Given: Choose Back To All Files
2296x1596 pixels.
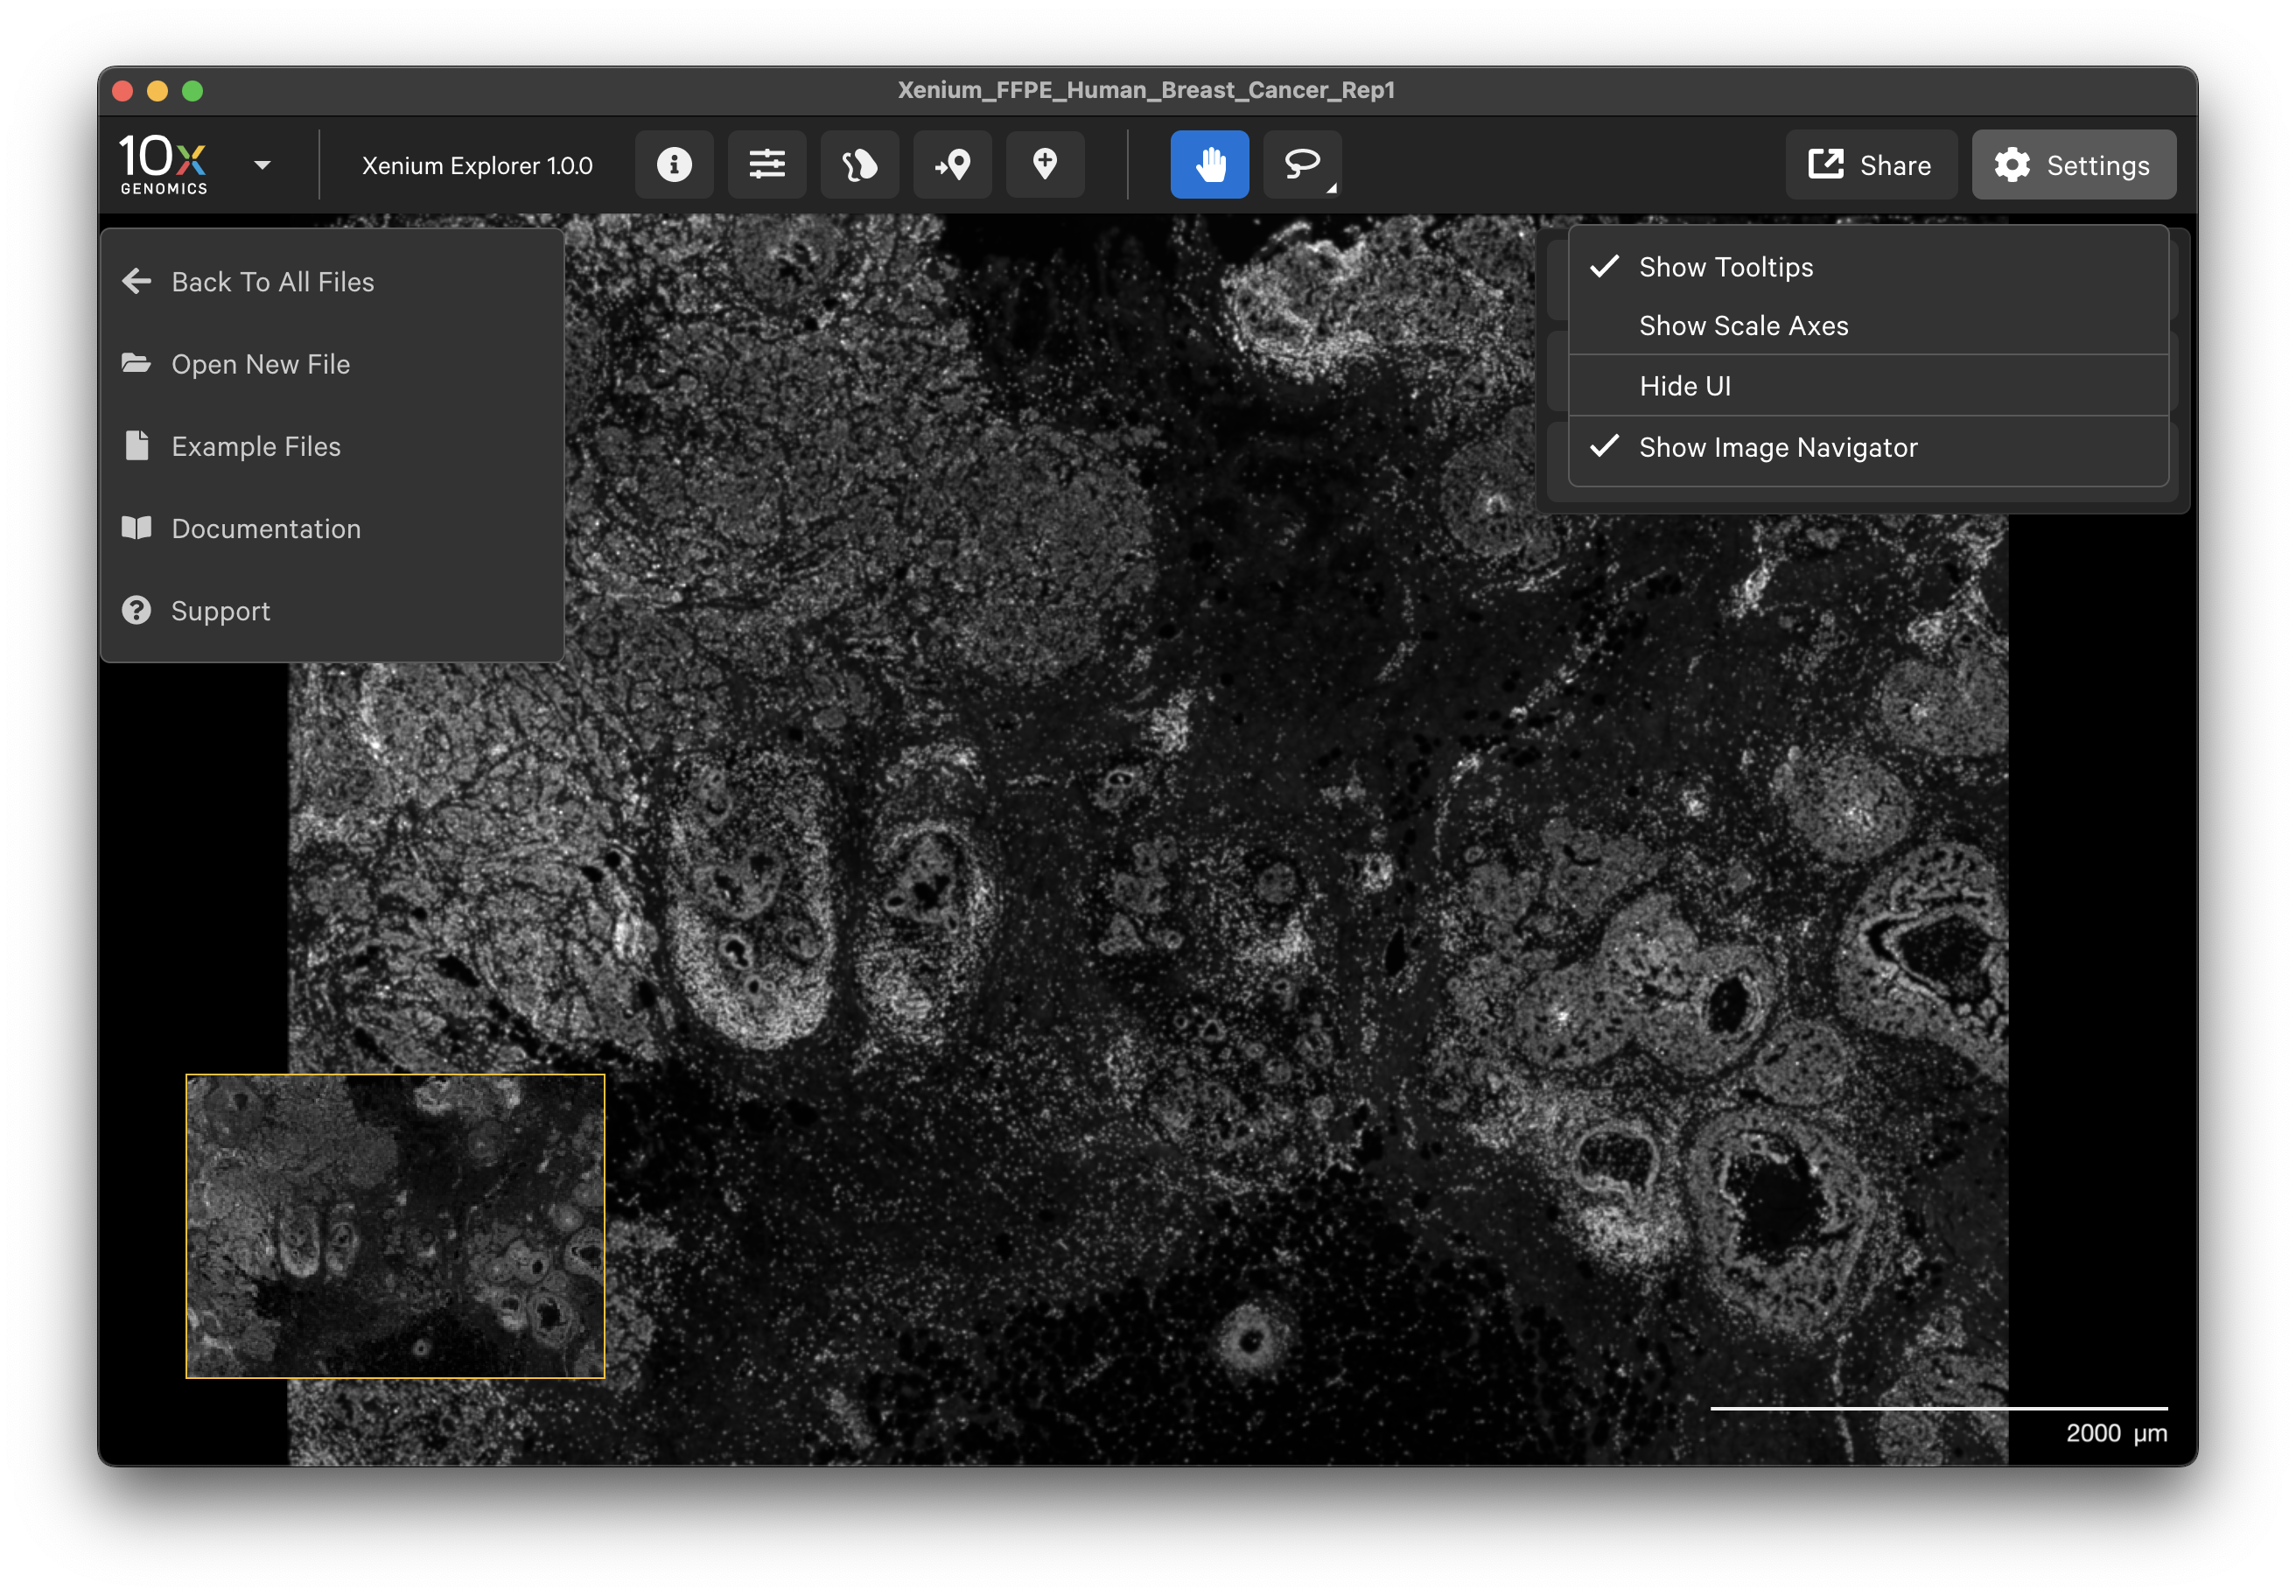Looking at the screenshot, I should 332,282.
